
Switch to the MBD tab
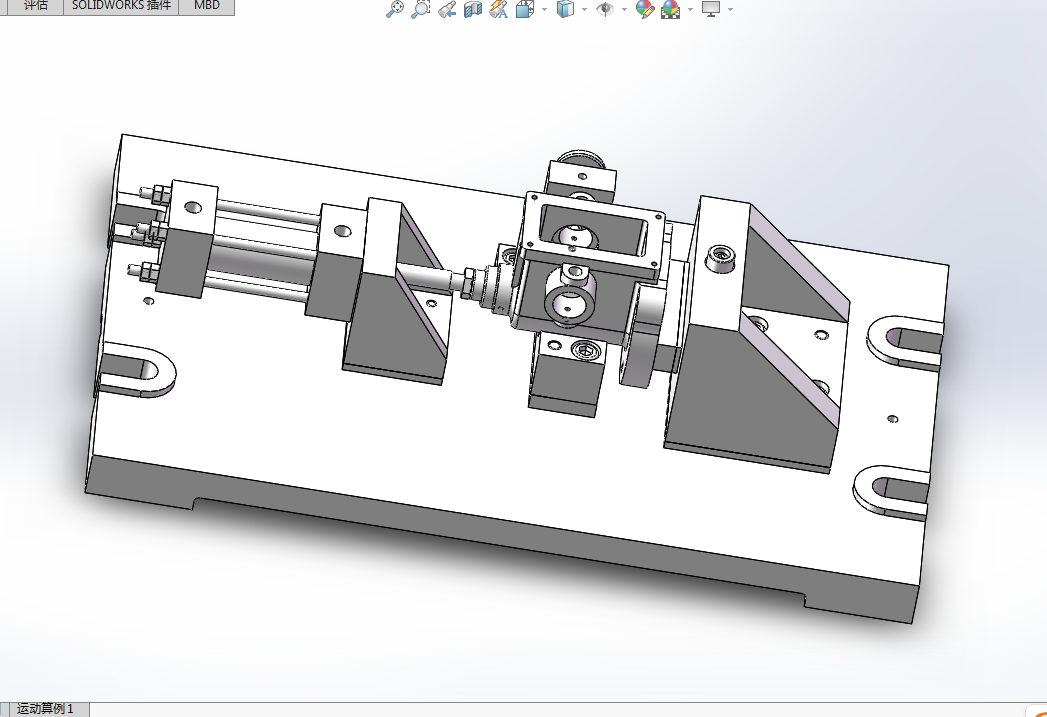coord(207,6)
